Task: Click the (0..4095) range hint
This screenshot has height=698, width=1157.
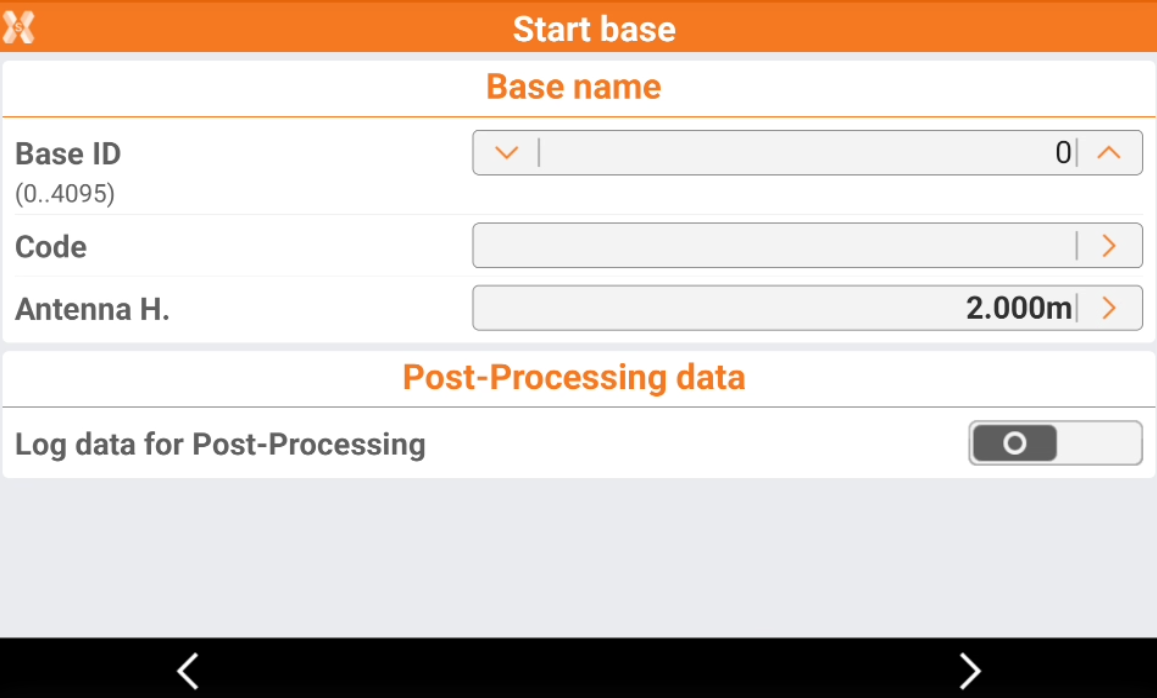Action: click(x=64, y=193)
